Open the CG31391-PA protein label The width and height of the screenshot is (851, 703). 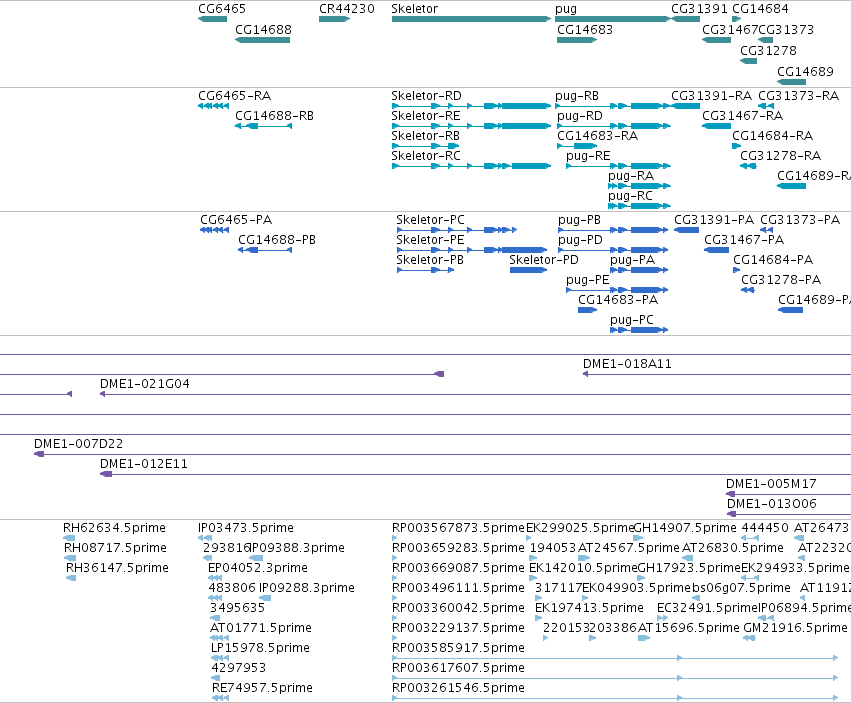[714, 220]
